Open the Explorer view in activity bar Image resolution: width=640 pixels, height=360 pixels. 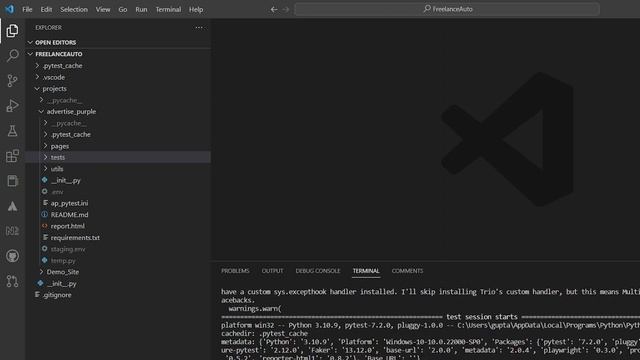(x=12, y=31)
